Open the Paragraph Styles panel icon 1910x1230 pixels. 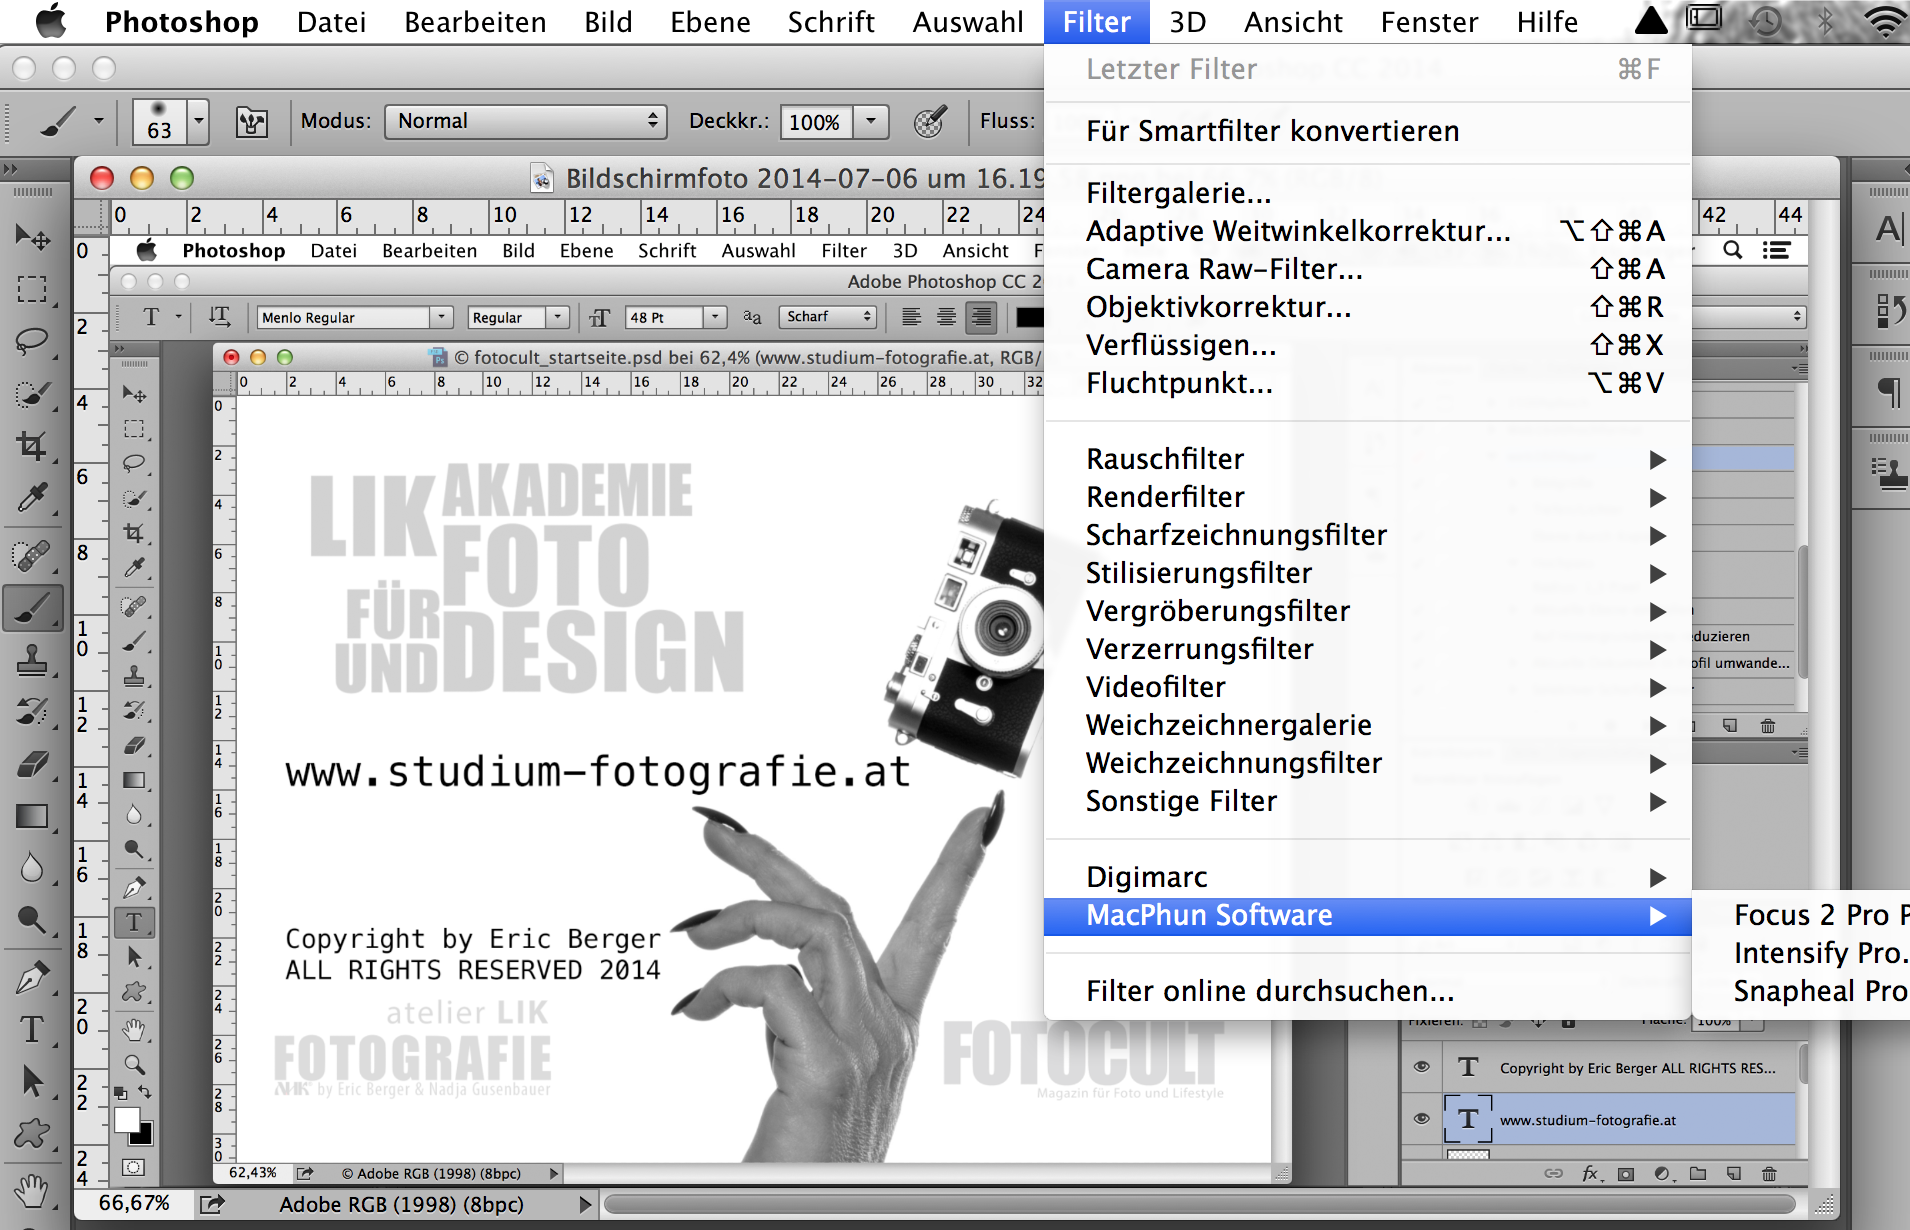[x=1887, y=473]
